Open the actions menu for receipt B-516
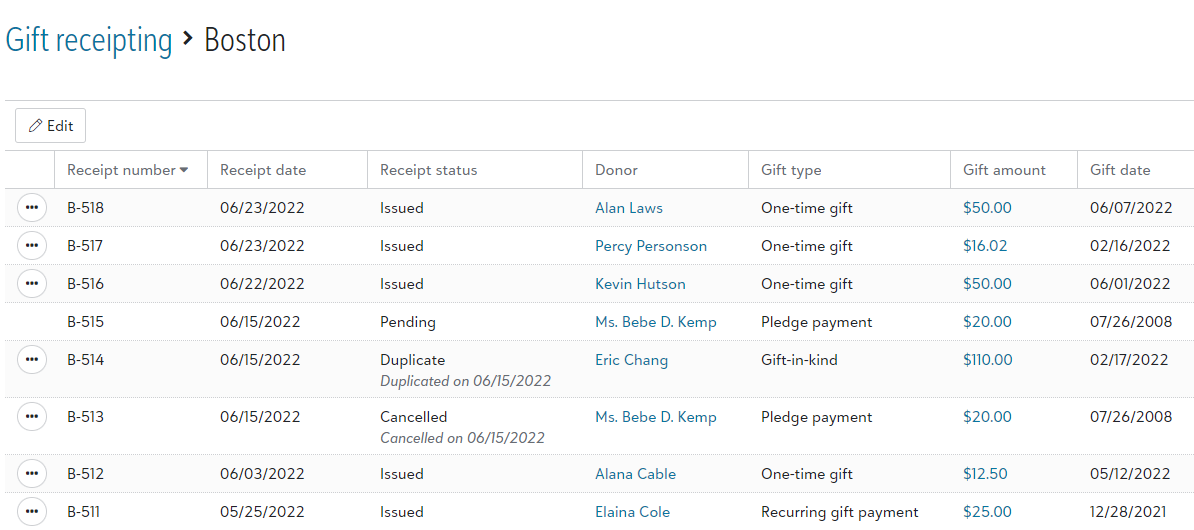 point(31,283)
